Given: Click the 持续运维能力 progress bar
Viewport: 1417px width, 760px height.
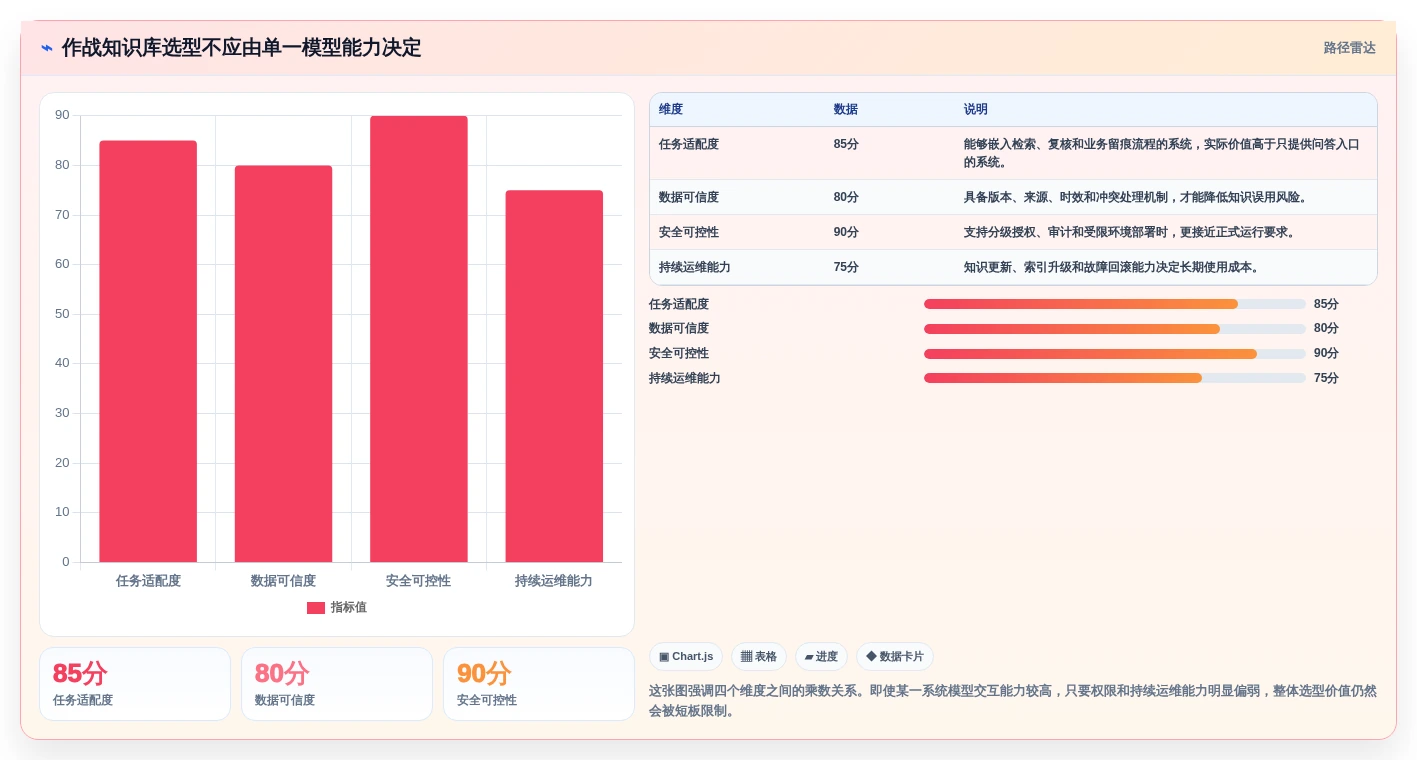Looking at the screenshot, I should pyautogui.click(x=1115, y=378).
